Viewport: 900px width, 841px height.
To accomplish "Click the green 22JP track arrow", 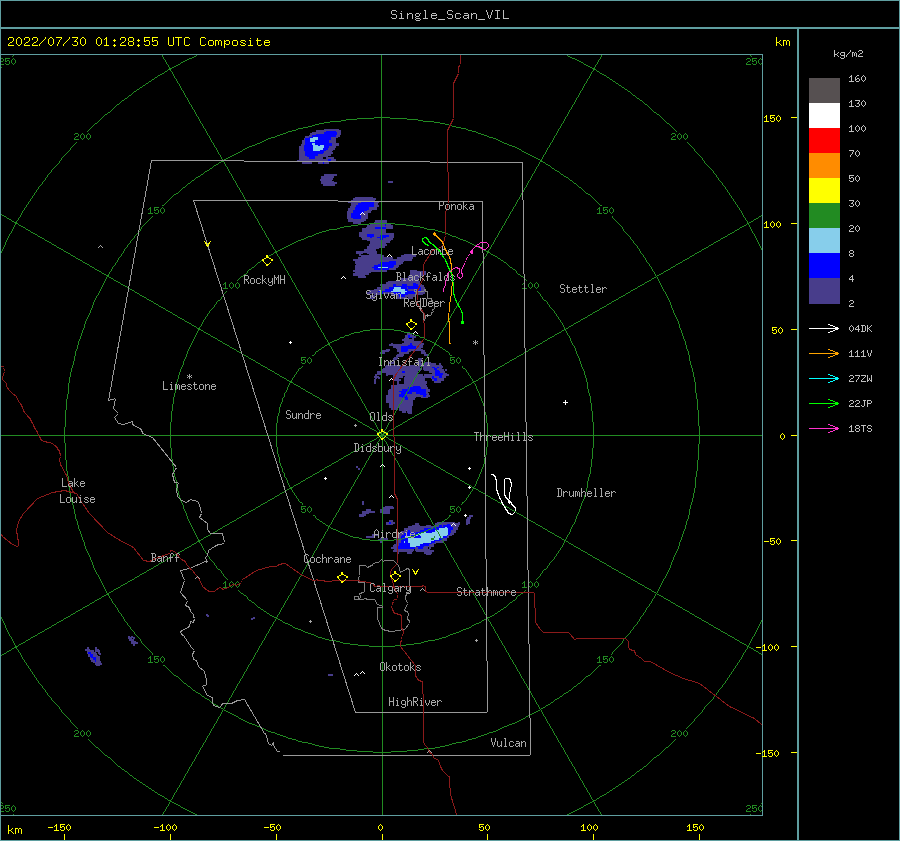I will [x=824, y=404].
